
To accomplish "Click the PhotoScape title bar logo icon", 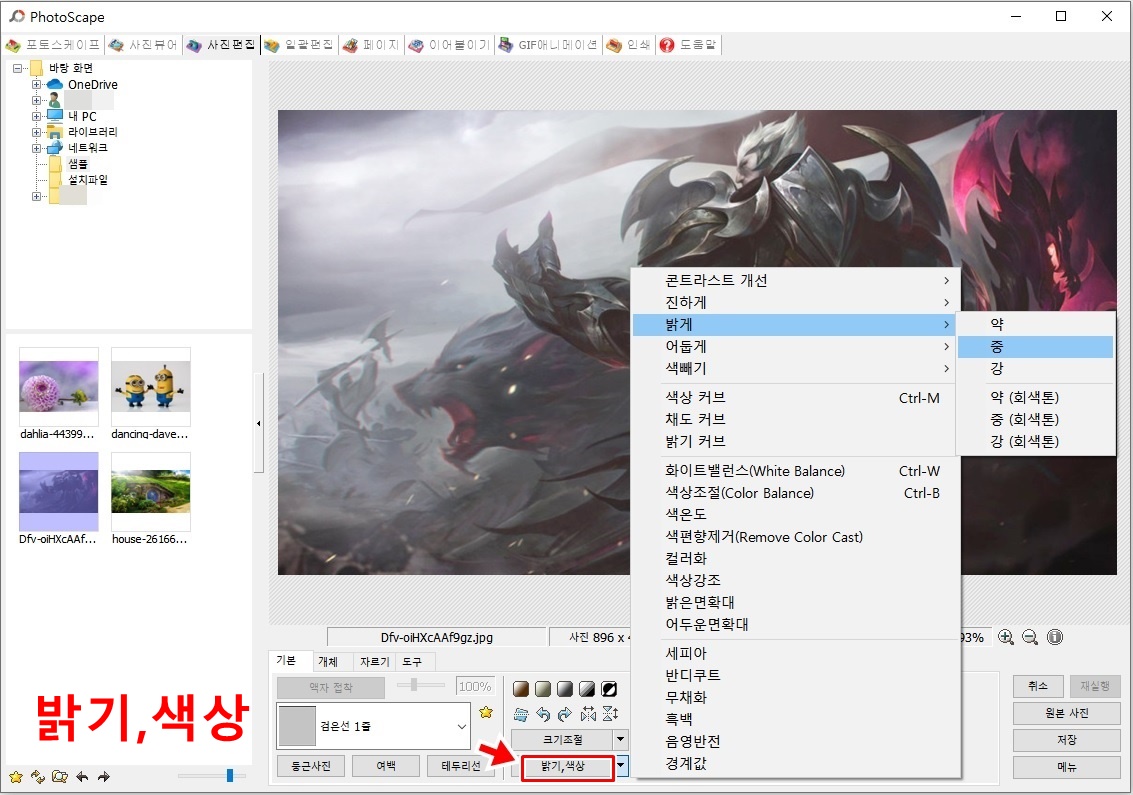I will click(16, 16).
